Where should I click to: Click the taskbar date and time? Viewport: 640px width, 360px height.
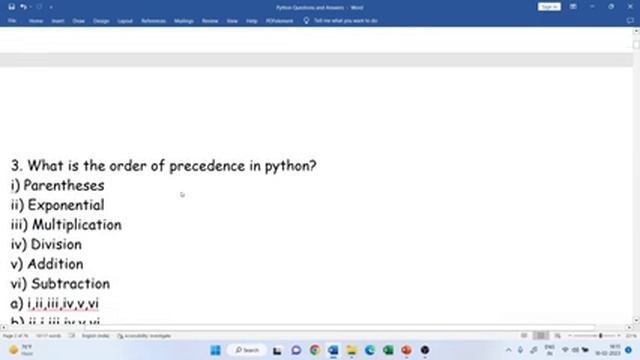(608, 350)
